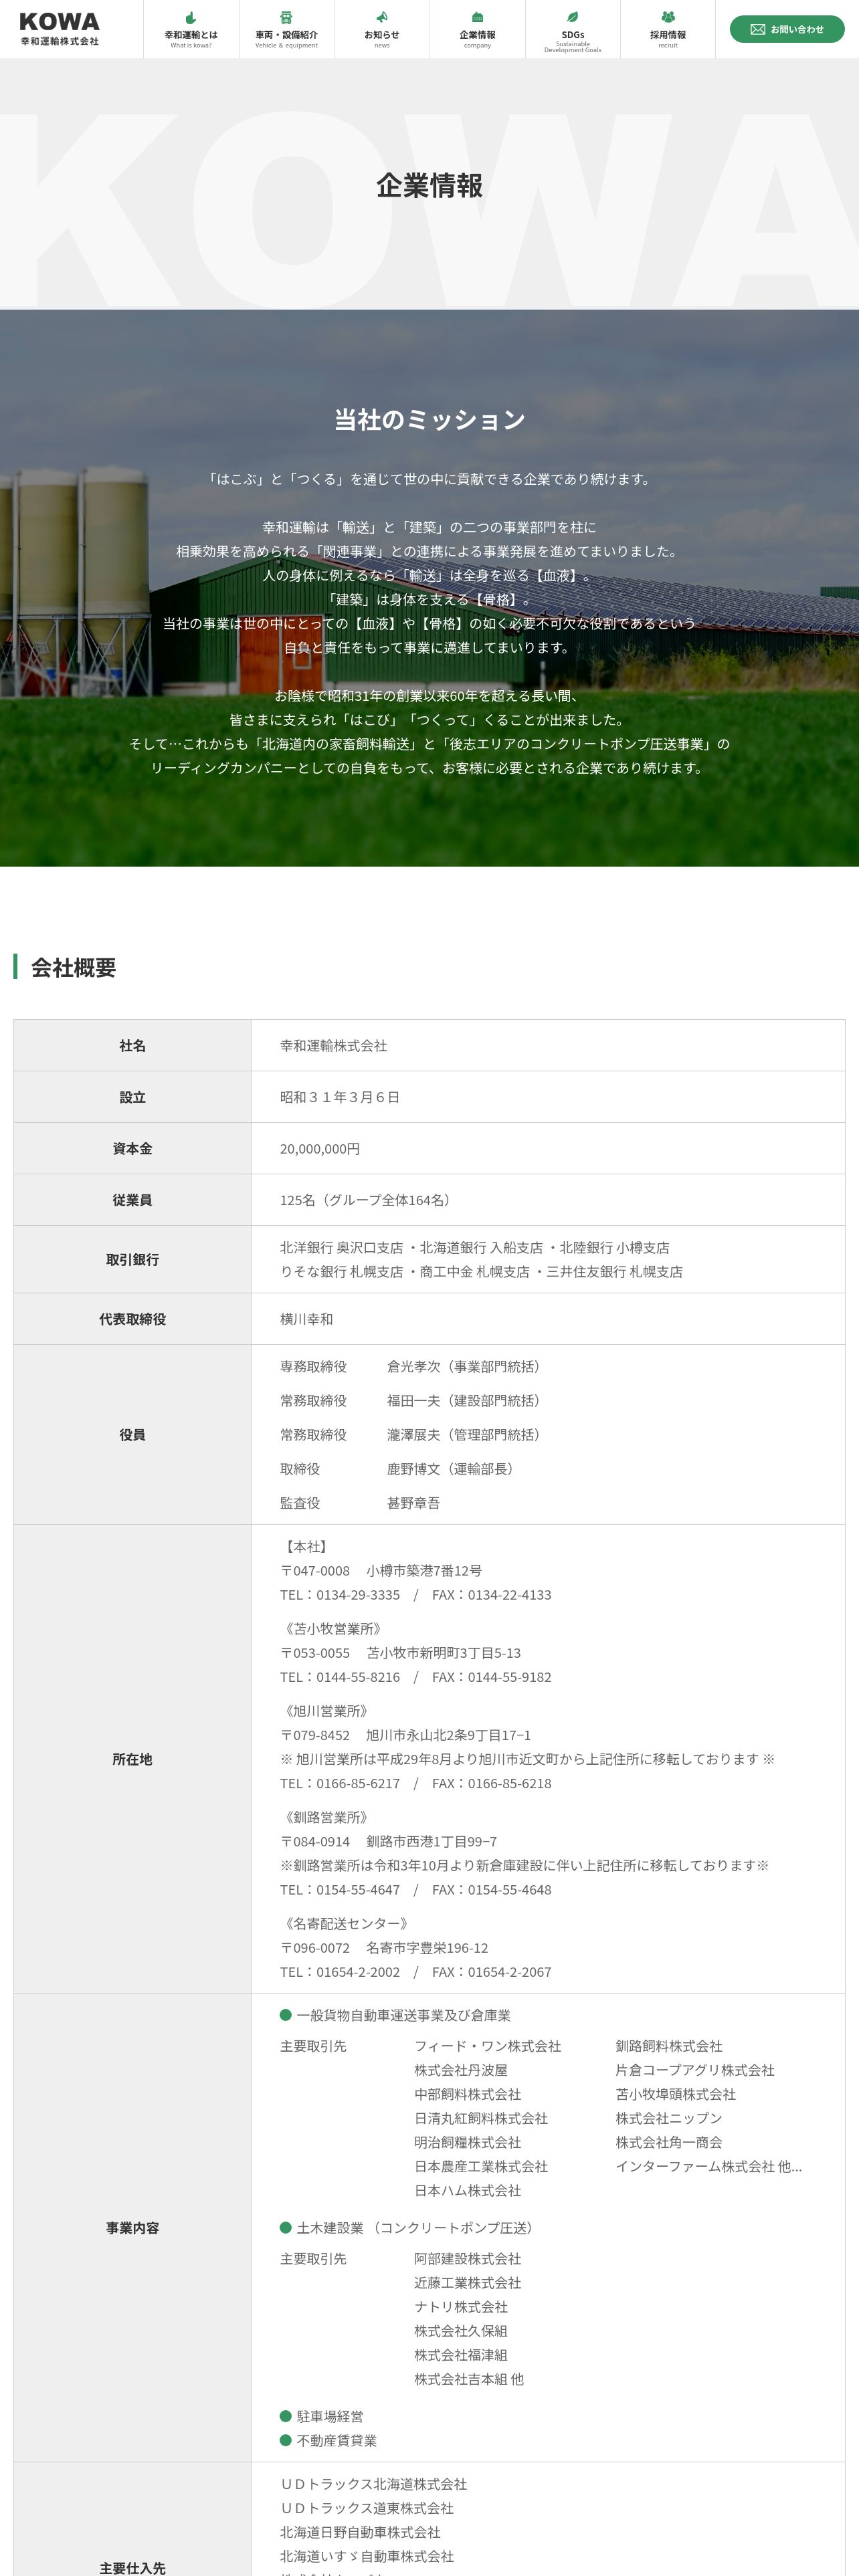Click the お問い合わせ contact button
This screenshot has height=2576, width=859.
click(787, 29)
